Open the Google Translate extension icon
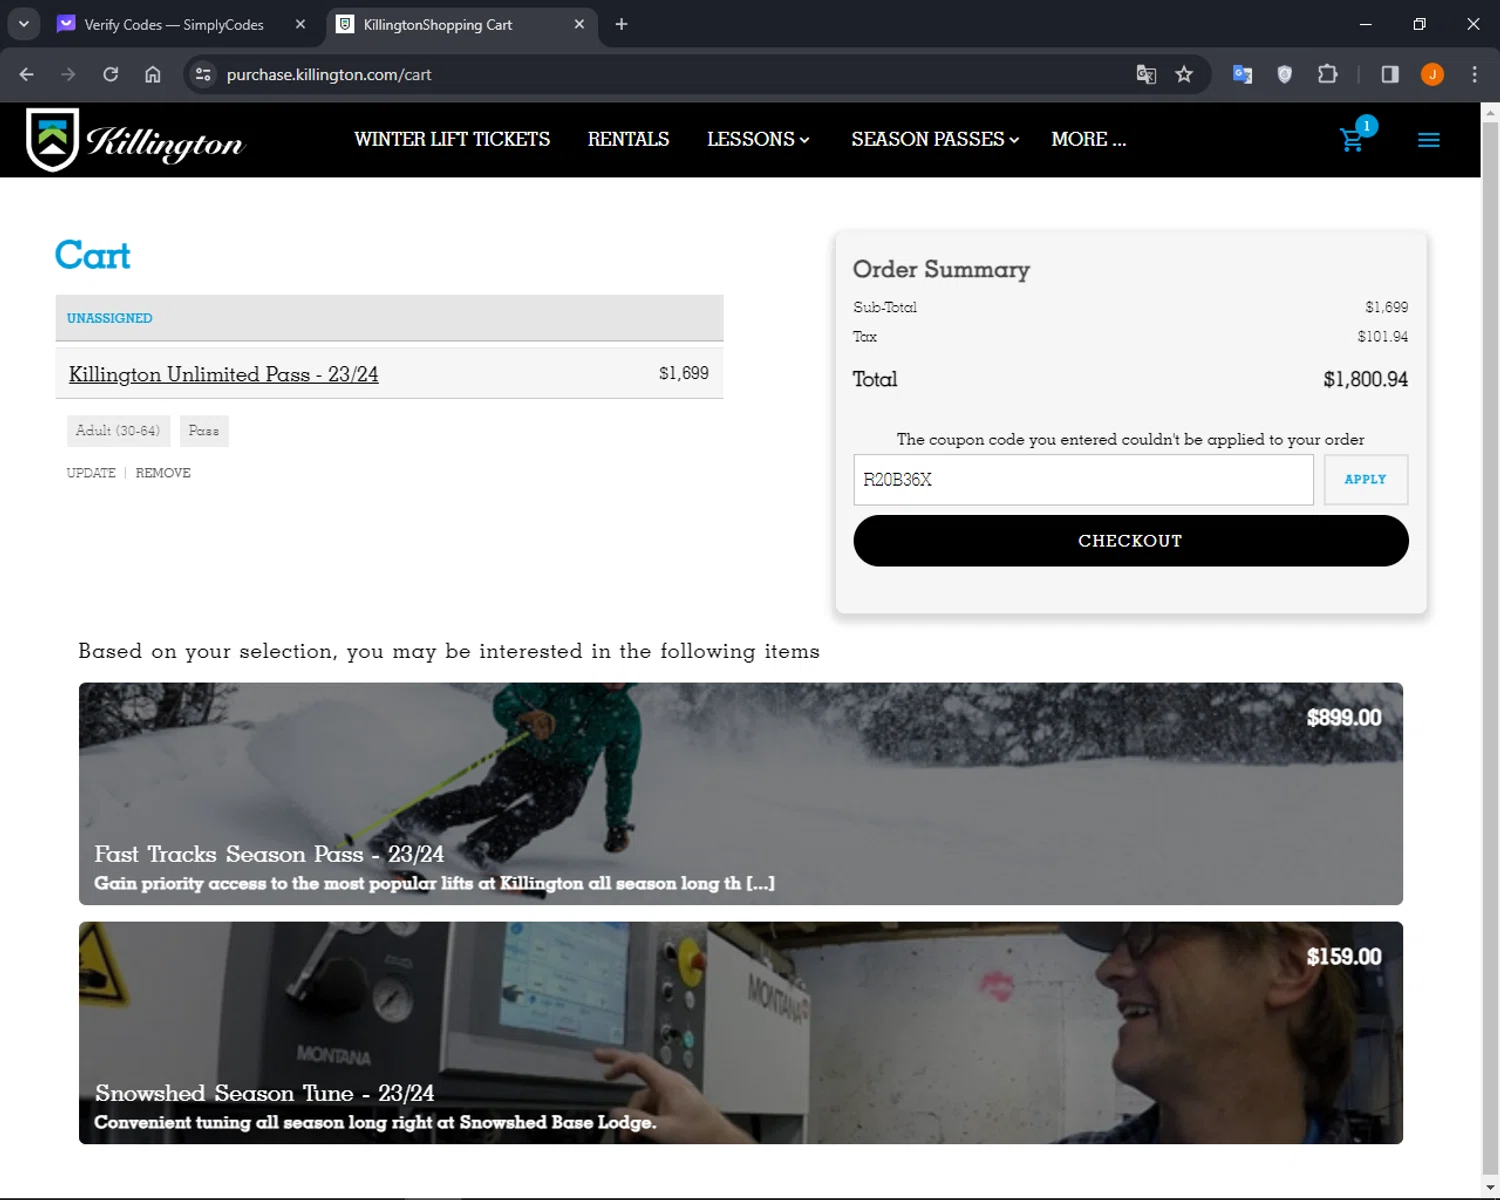This screenshot has width=1500, height=1200. (1242, 74)
